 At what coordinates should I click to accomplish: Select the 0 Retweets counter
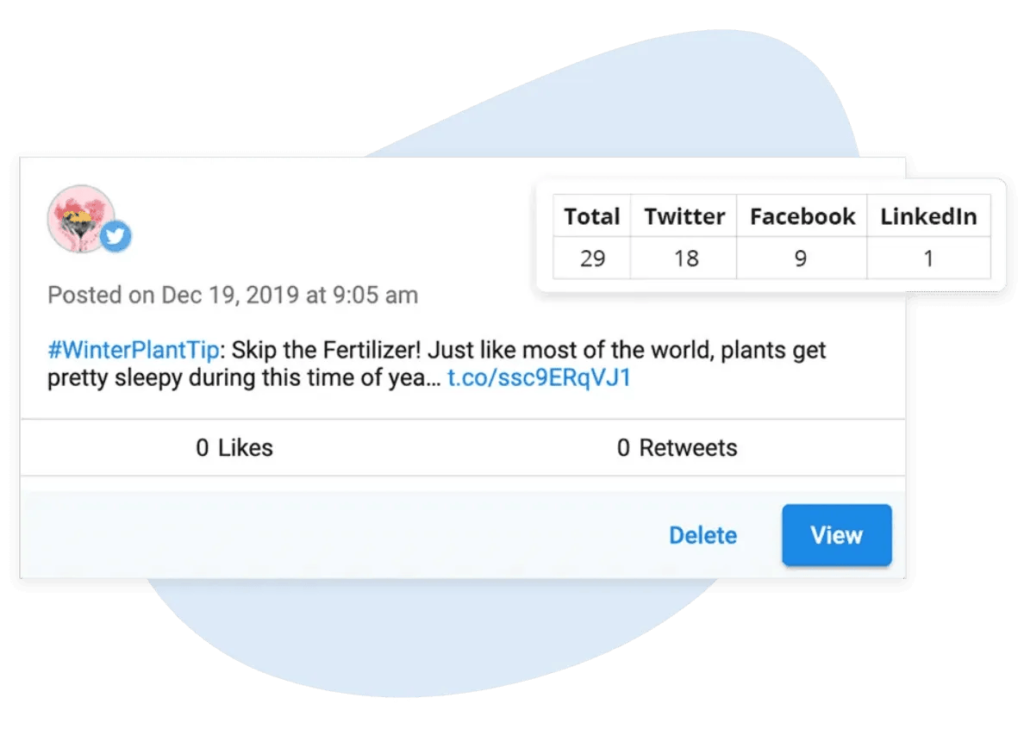(677, 448)
